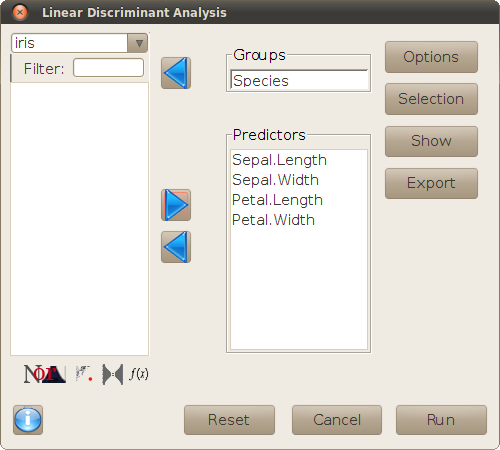Click right arrow to add predictors
Image resolution: width=500 pixels, height=450 pixels.
click(x=176, y=205)
